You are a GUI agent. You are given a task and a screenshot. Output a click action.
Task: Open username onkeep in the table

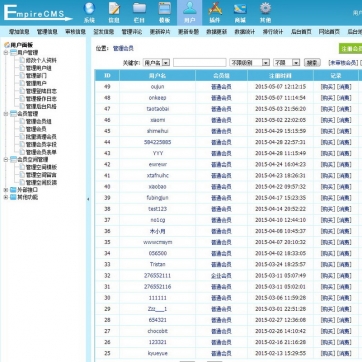click(x=157, y=98)
